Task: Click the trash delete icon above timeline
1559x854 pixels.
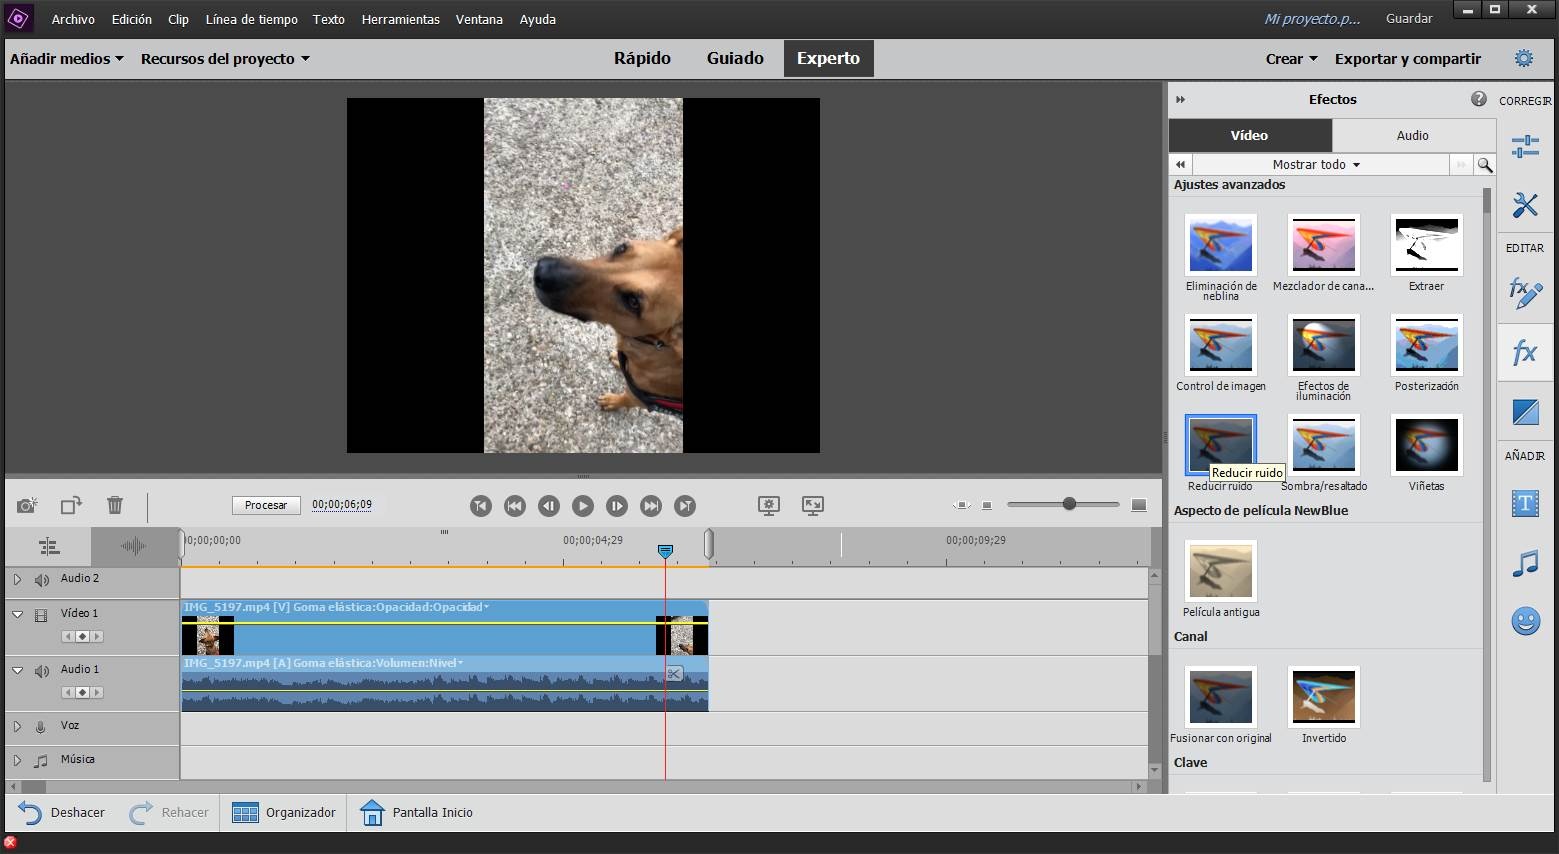Action: (x=115, y=505)
